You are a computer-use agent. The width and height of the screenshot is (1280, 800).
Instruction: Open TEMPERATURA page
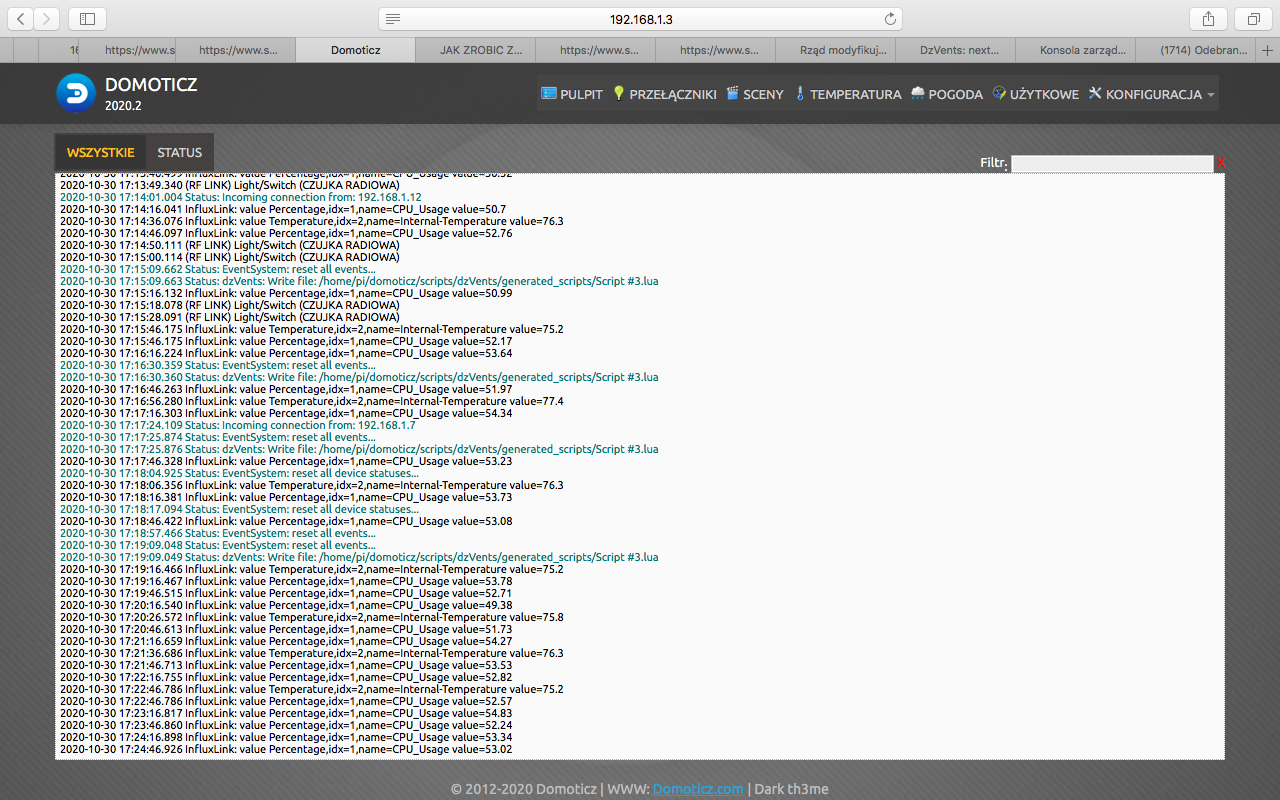pos(848,94)
